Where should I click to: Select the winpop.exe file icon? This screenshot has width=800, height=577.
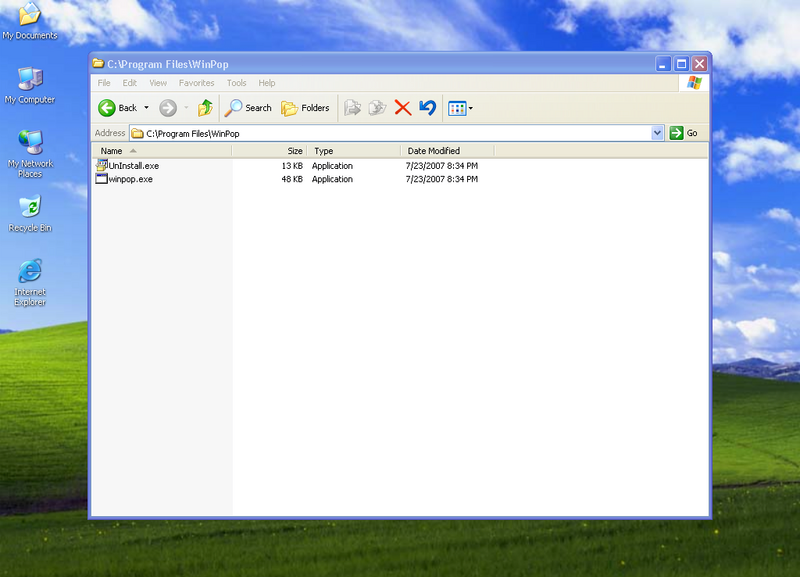click(102, 179)
